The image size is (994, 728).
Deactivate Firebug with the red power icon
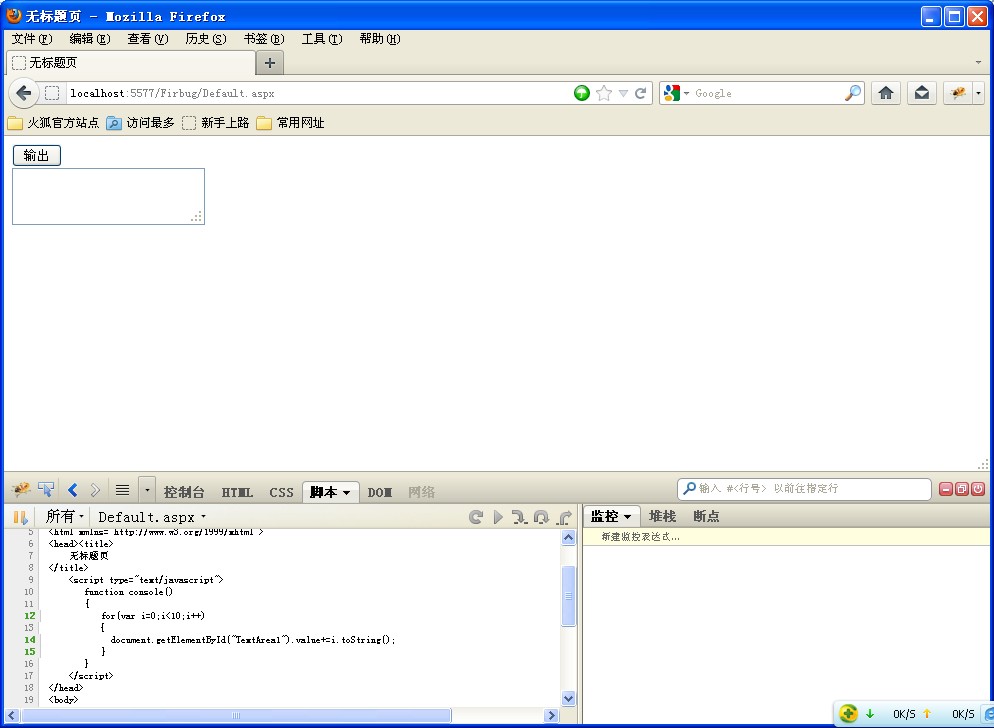(x=978, y=488)
